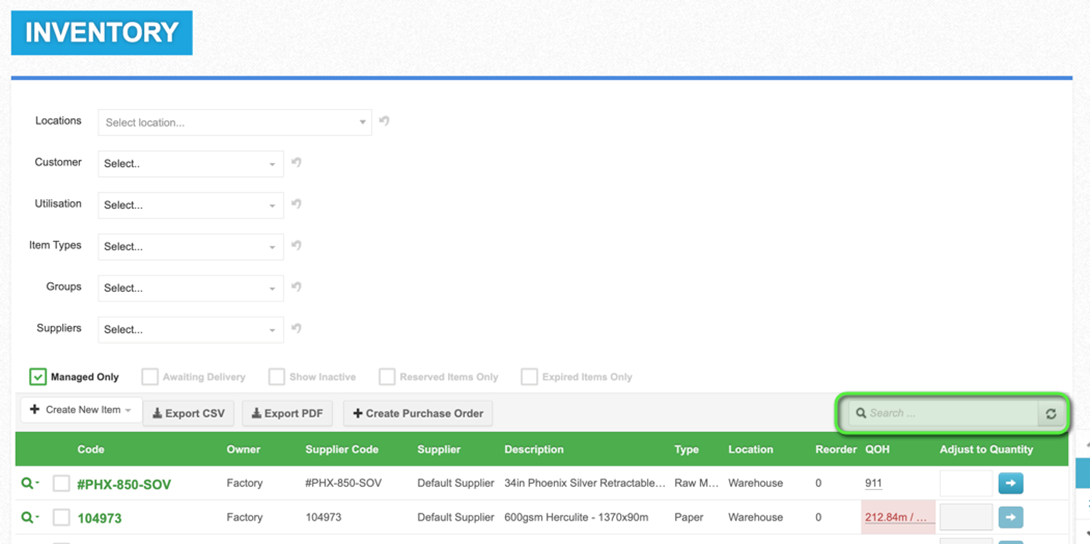This screenshot has width=1090, height=544.
Task: Open the magnifier menu for row 104973
Action: (28, 518)
